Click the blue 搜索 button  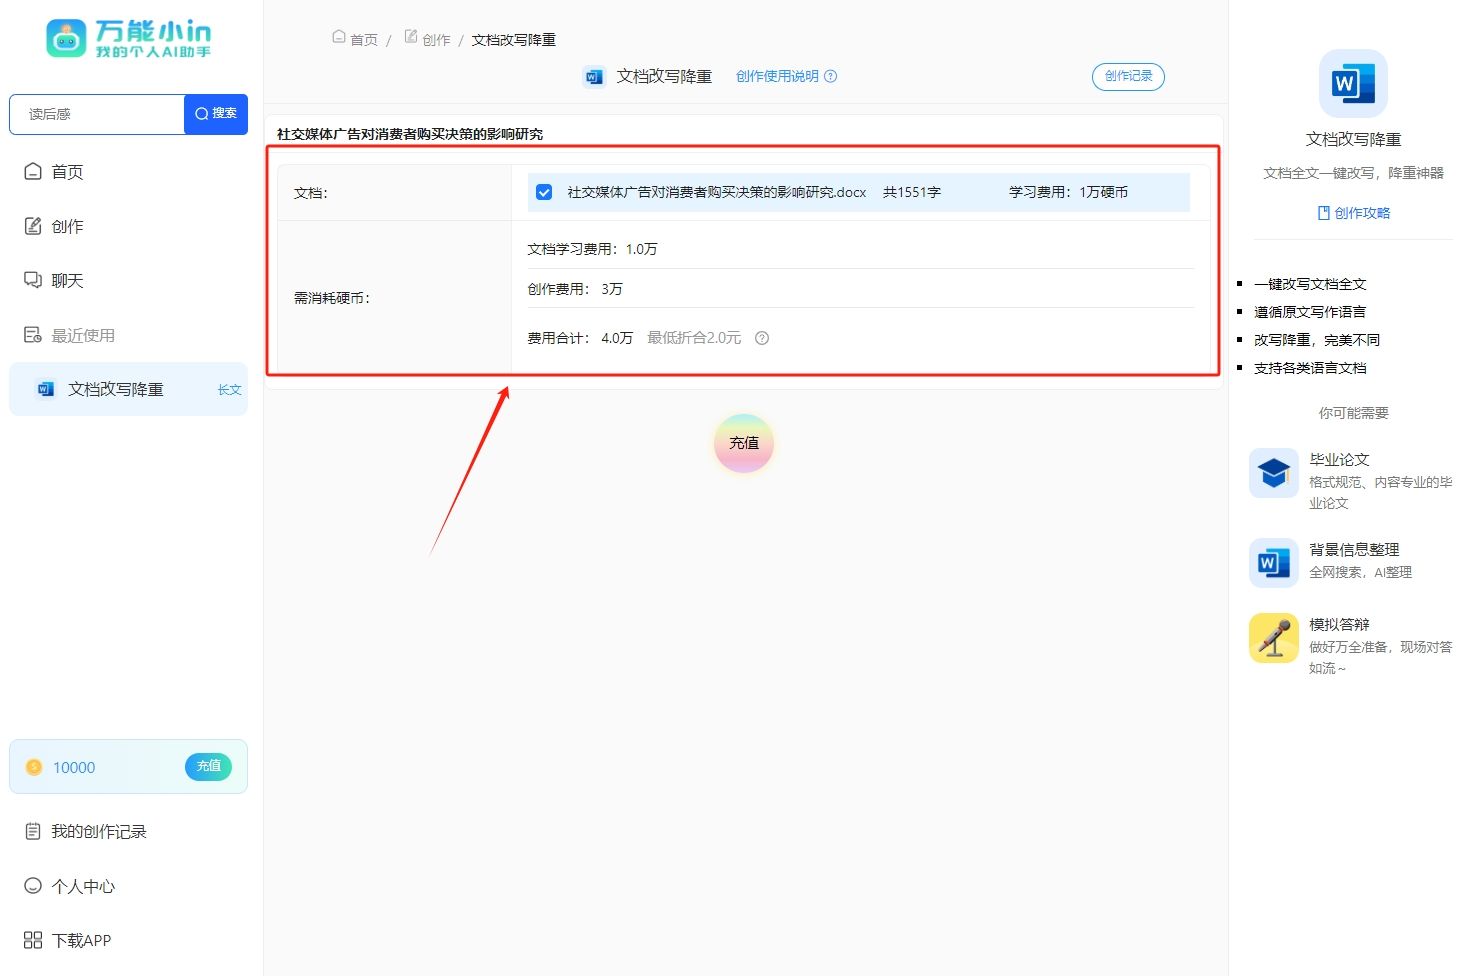pos(216,114)
